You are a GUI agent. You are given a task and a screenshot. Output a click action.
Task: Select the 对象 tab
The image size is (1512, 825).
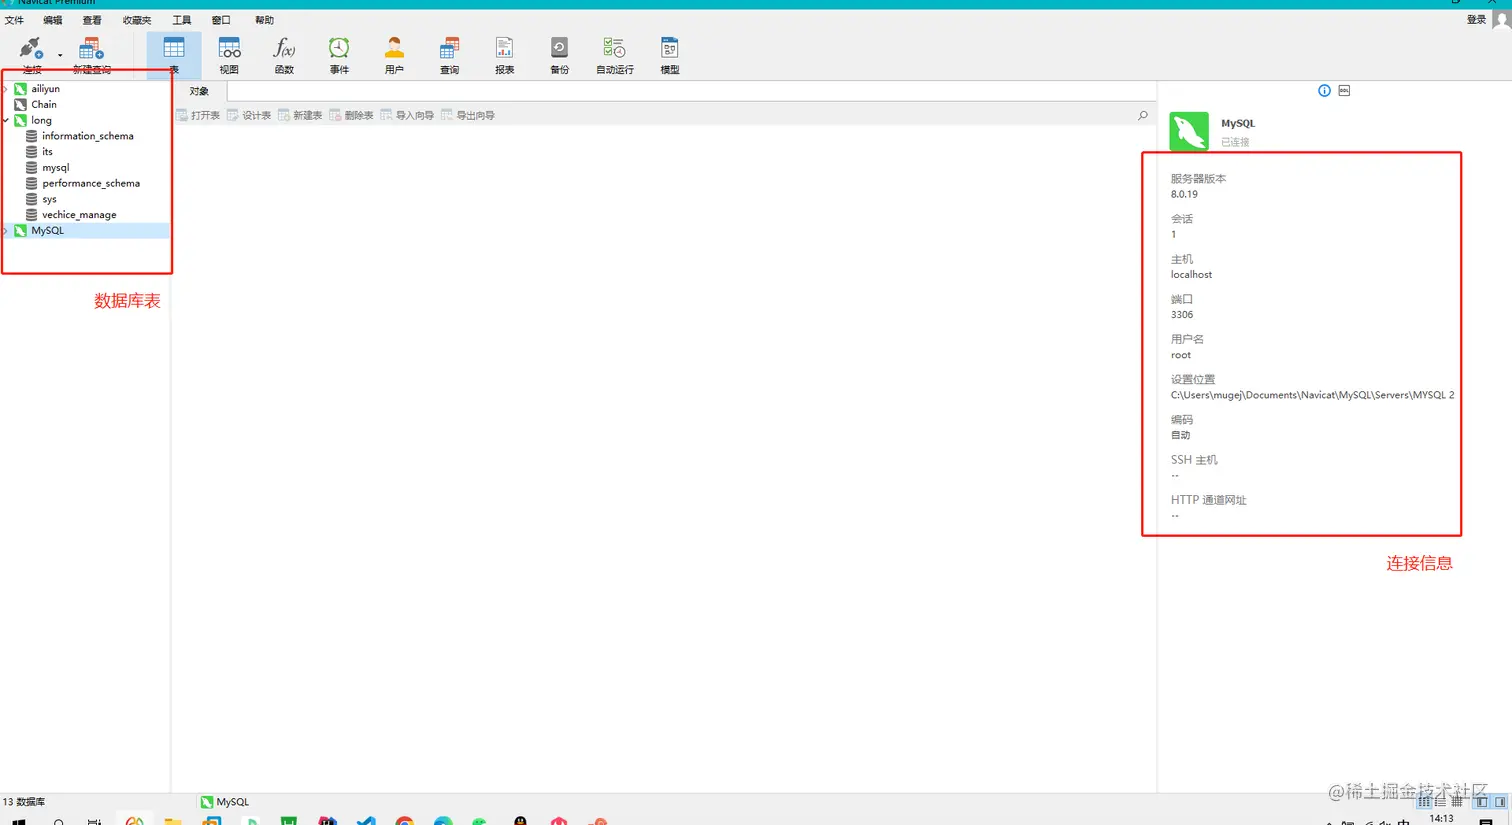[x=199, y=91]
